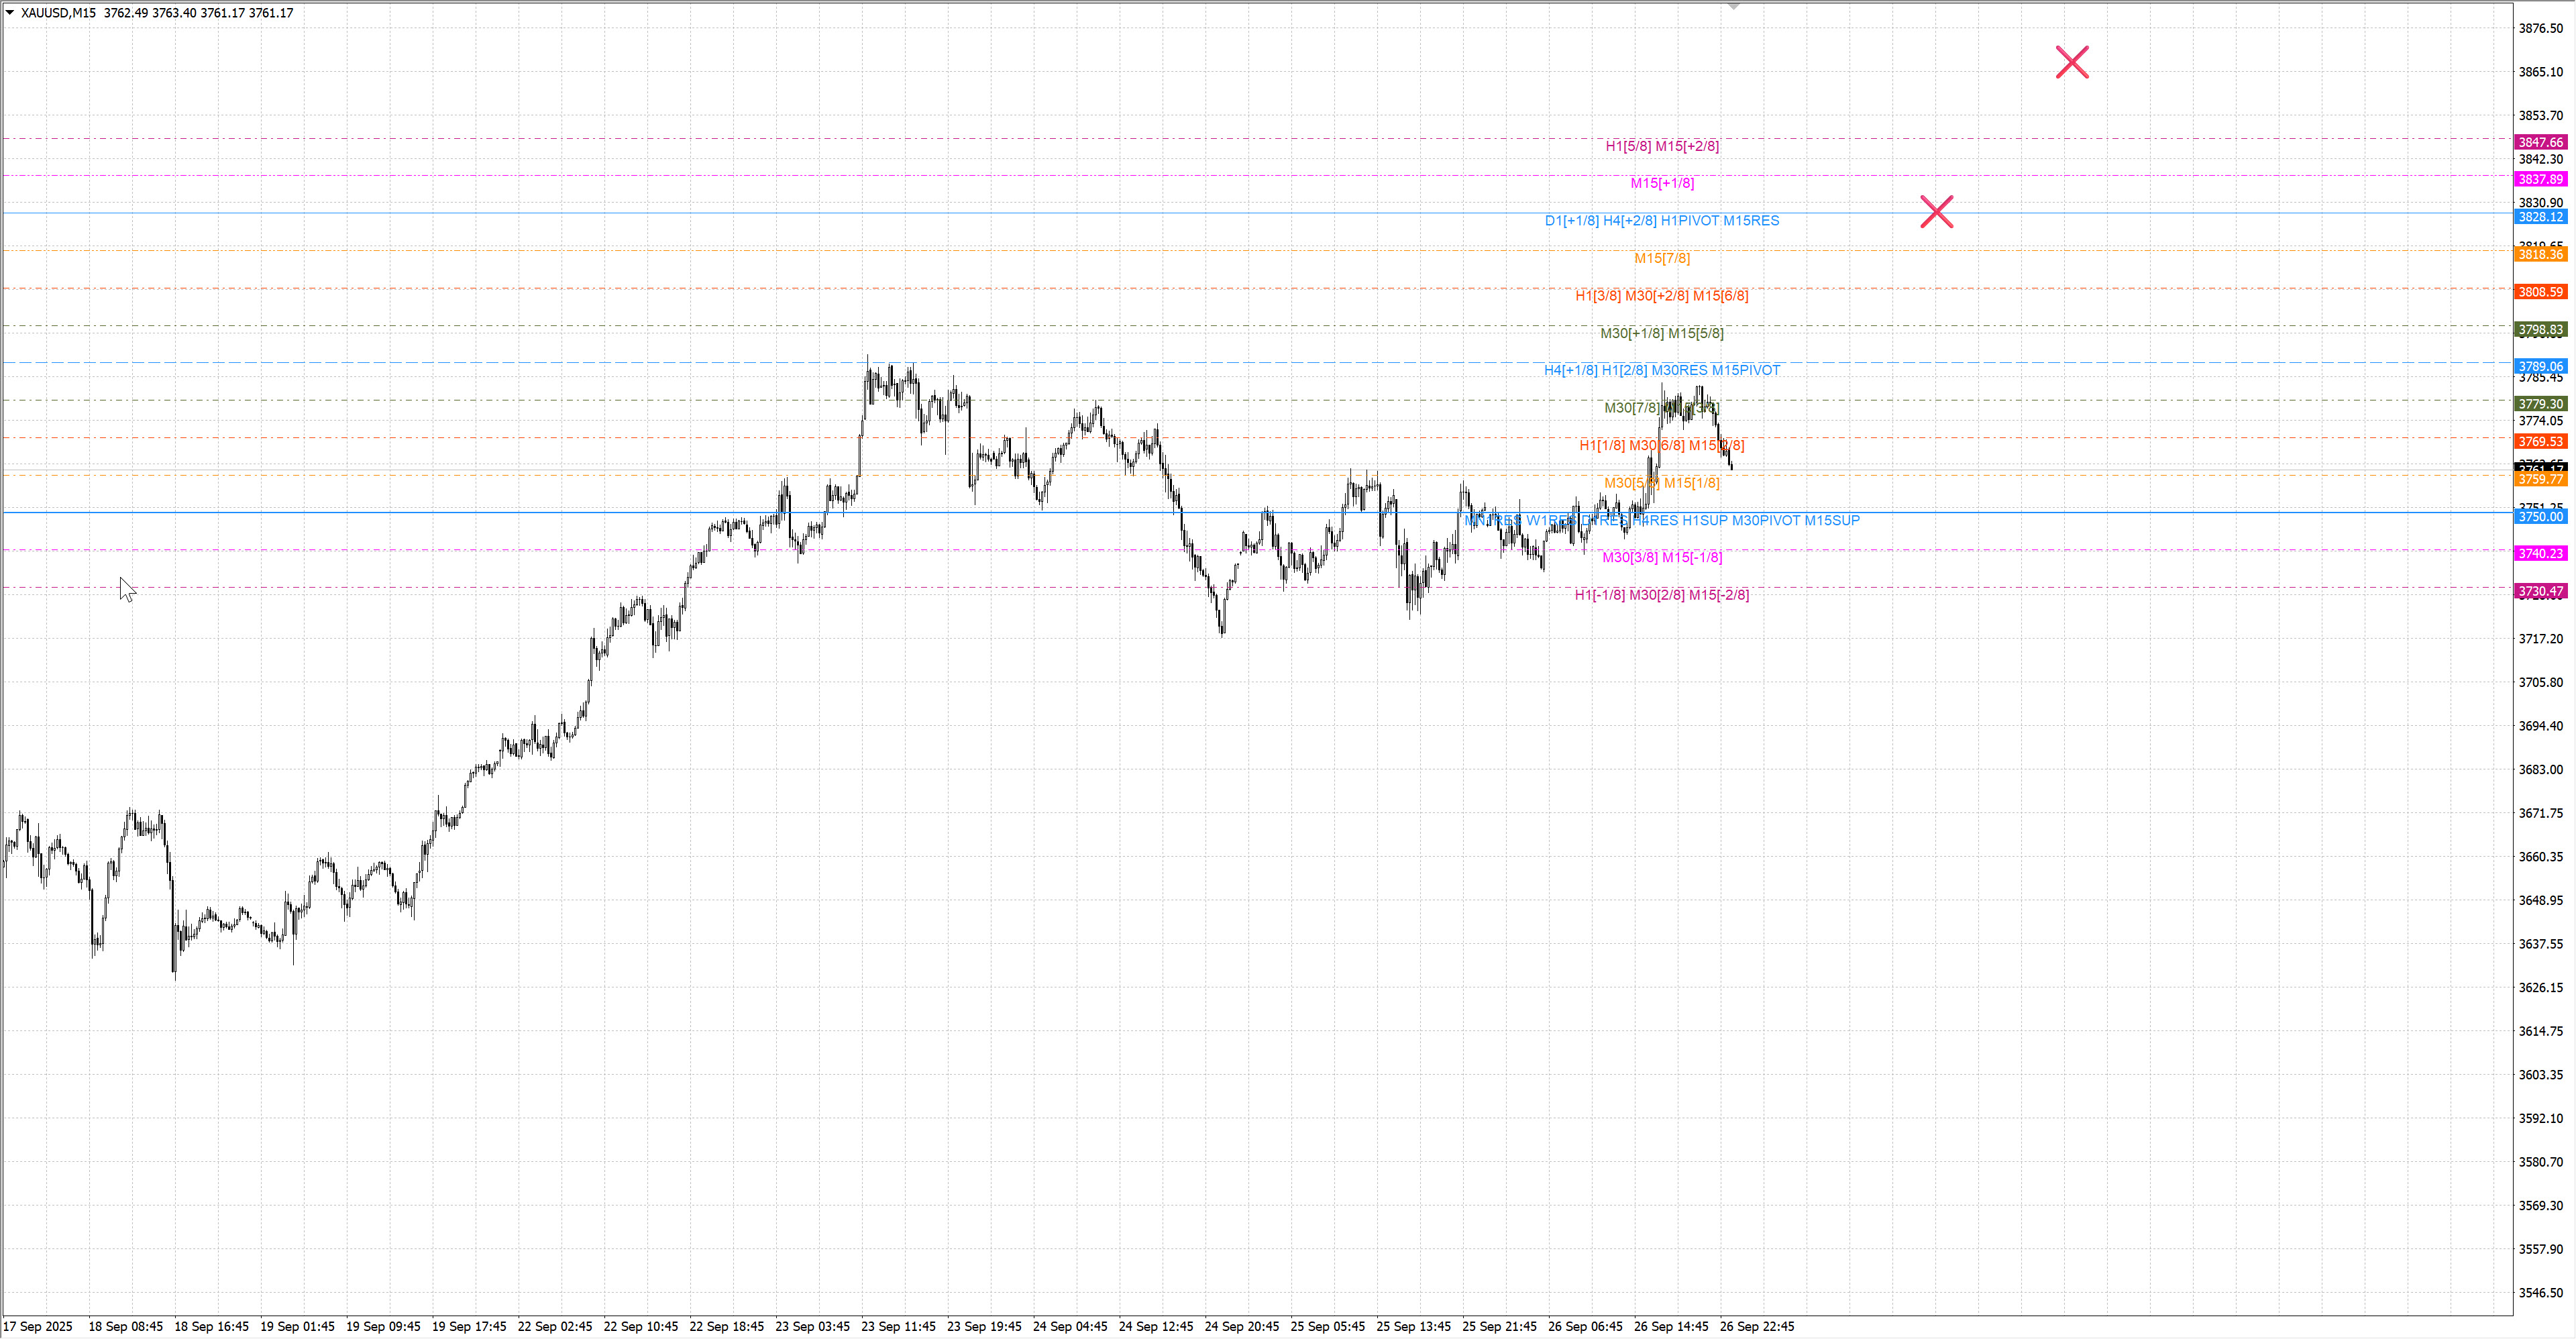Click the 'H1[-1/8] M30[2/8] M15[-2/8]' label
The width and height of the screenshot is (2576, 1339).
tap(1661, 595)
